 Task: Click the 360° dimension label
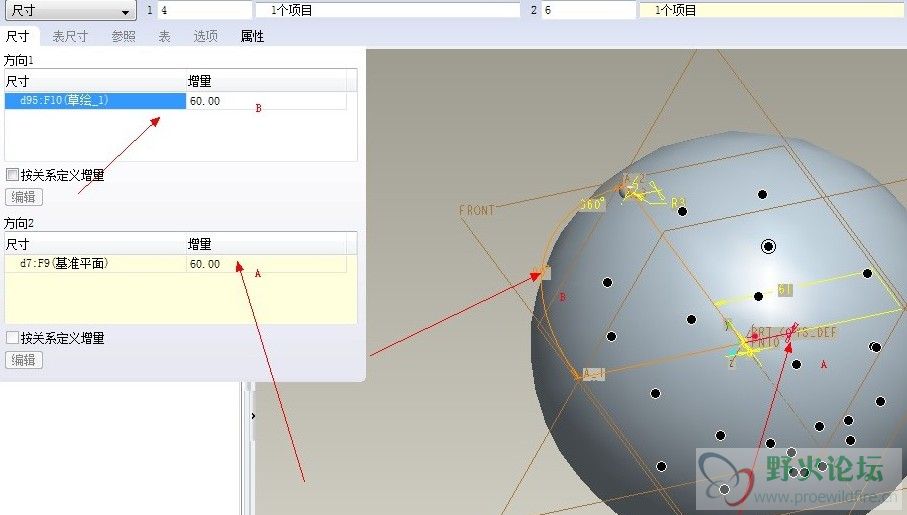pos(592,204)
